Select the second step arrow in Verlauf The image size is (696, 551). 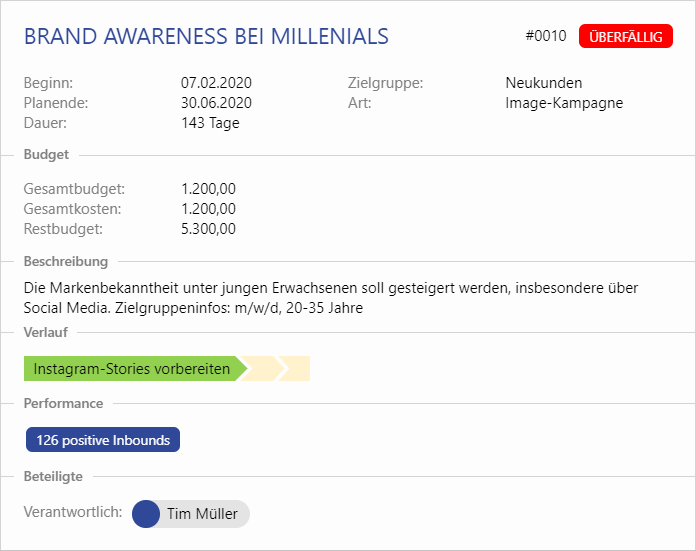[261, 369]
